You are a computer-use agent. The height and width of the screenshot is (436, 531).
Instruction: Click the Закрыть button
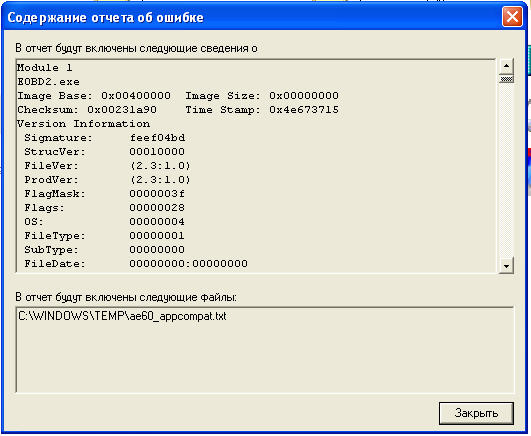coord(476,413)
